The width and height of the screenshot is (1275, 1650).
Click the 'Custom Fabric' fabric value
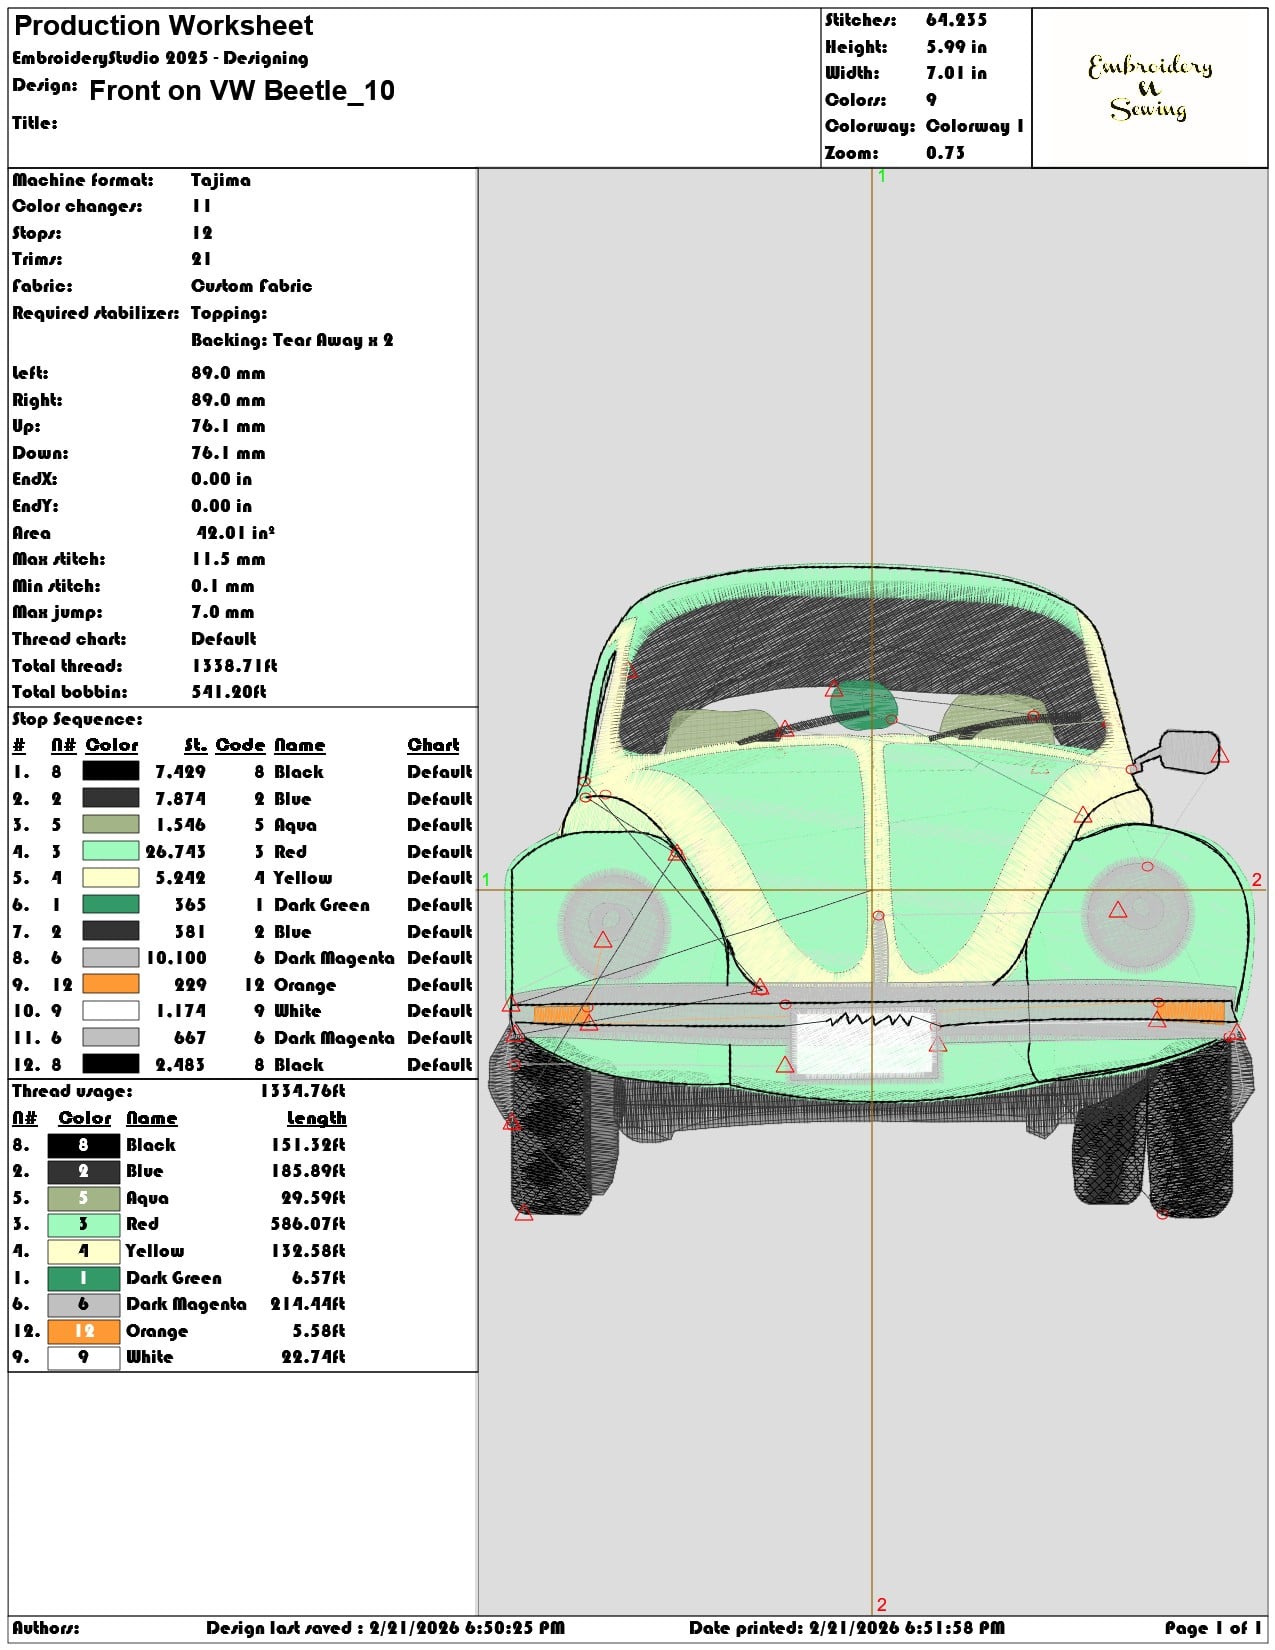(252, 286)
